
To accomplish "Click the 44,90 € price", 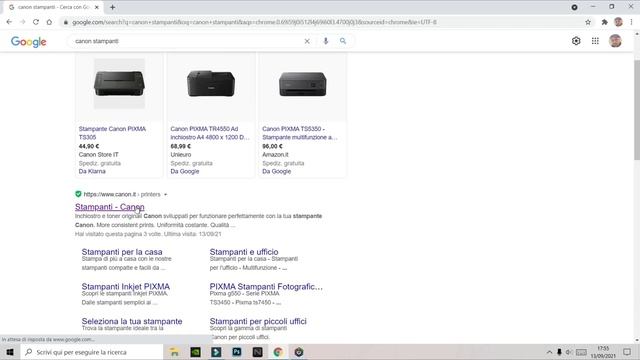I will [x=89, y=146].
